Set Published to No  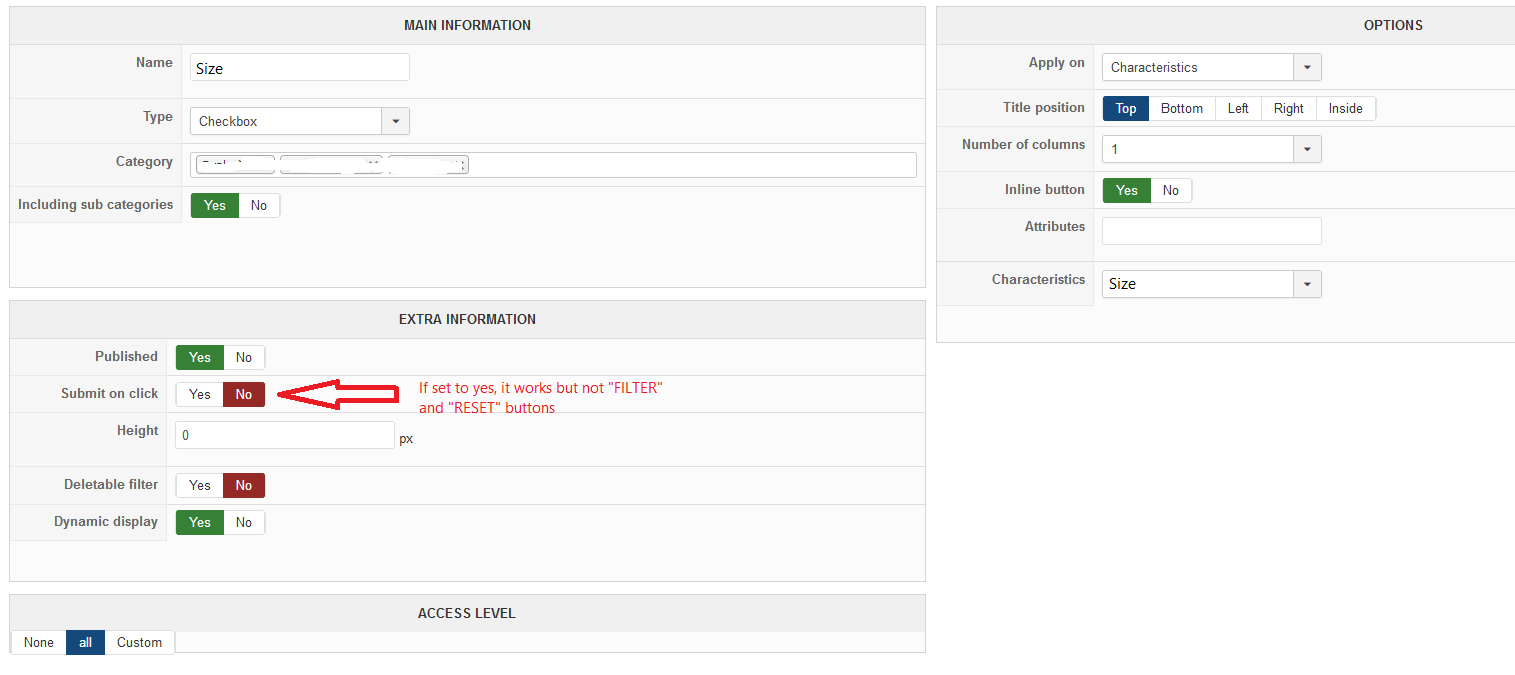tap(244, 357)
